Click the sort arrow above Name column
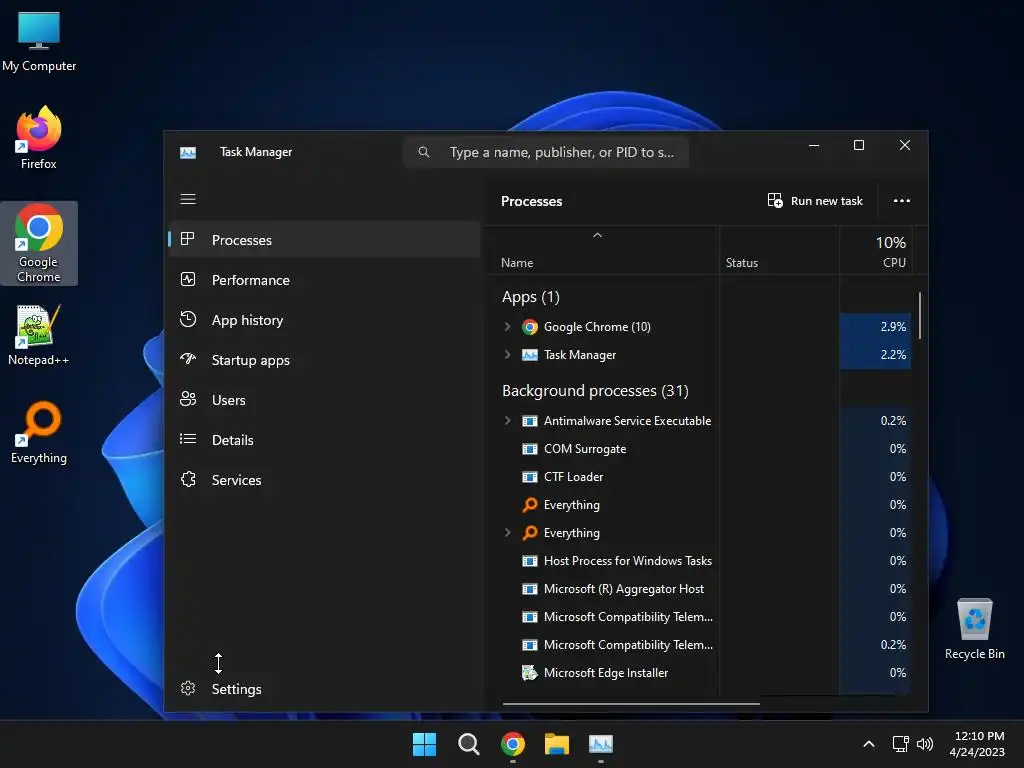 click(x=597, y=235)
